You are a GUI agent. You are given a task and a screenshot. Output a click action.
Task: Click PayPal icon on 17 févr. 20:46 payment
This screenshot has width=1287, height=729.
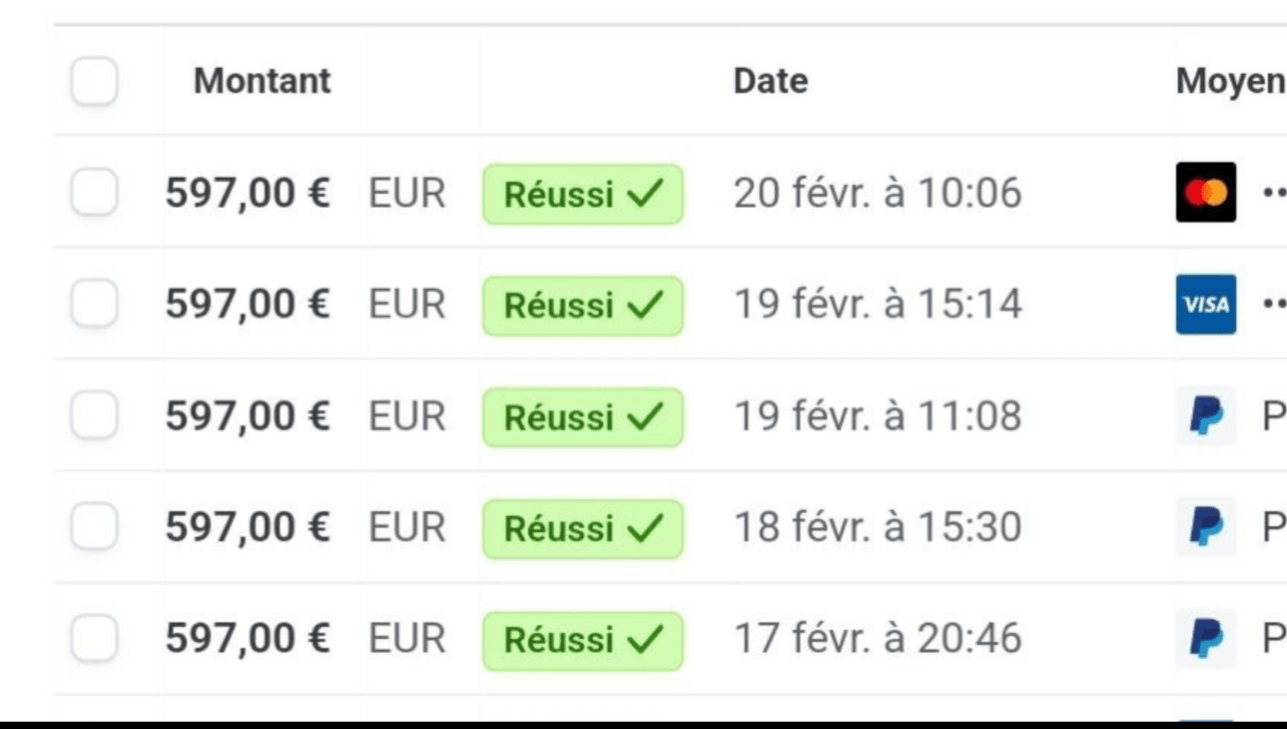coord(1205,639)
